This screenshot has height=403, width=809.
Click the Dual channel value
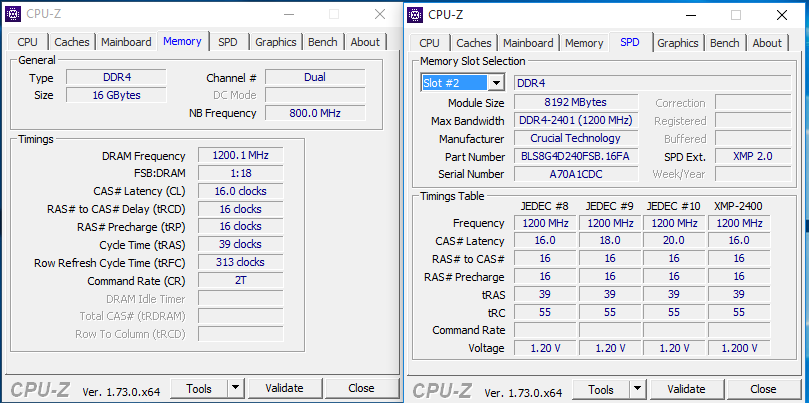point(315,77)
